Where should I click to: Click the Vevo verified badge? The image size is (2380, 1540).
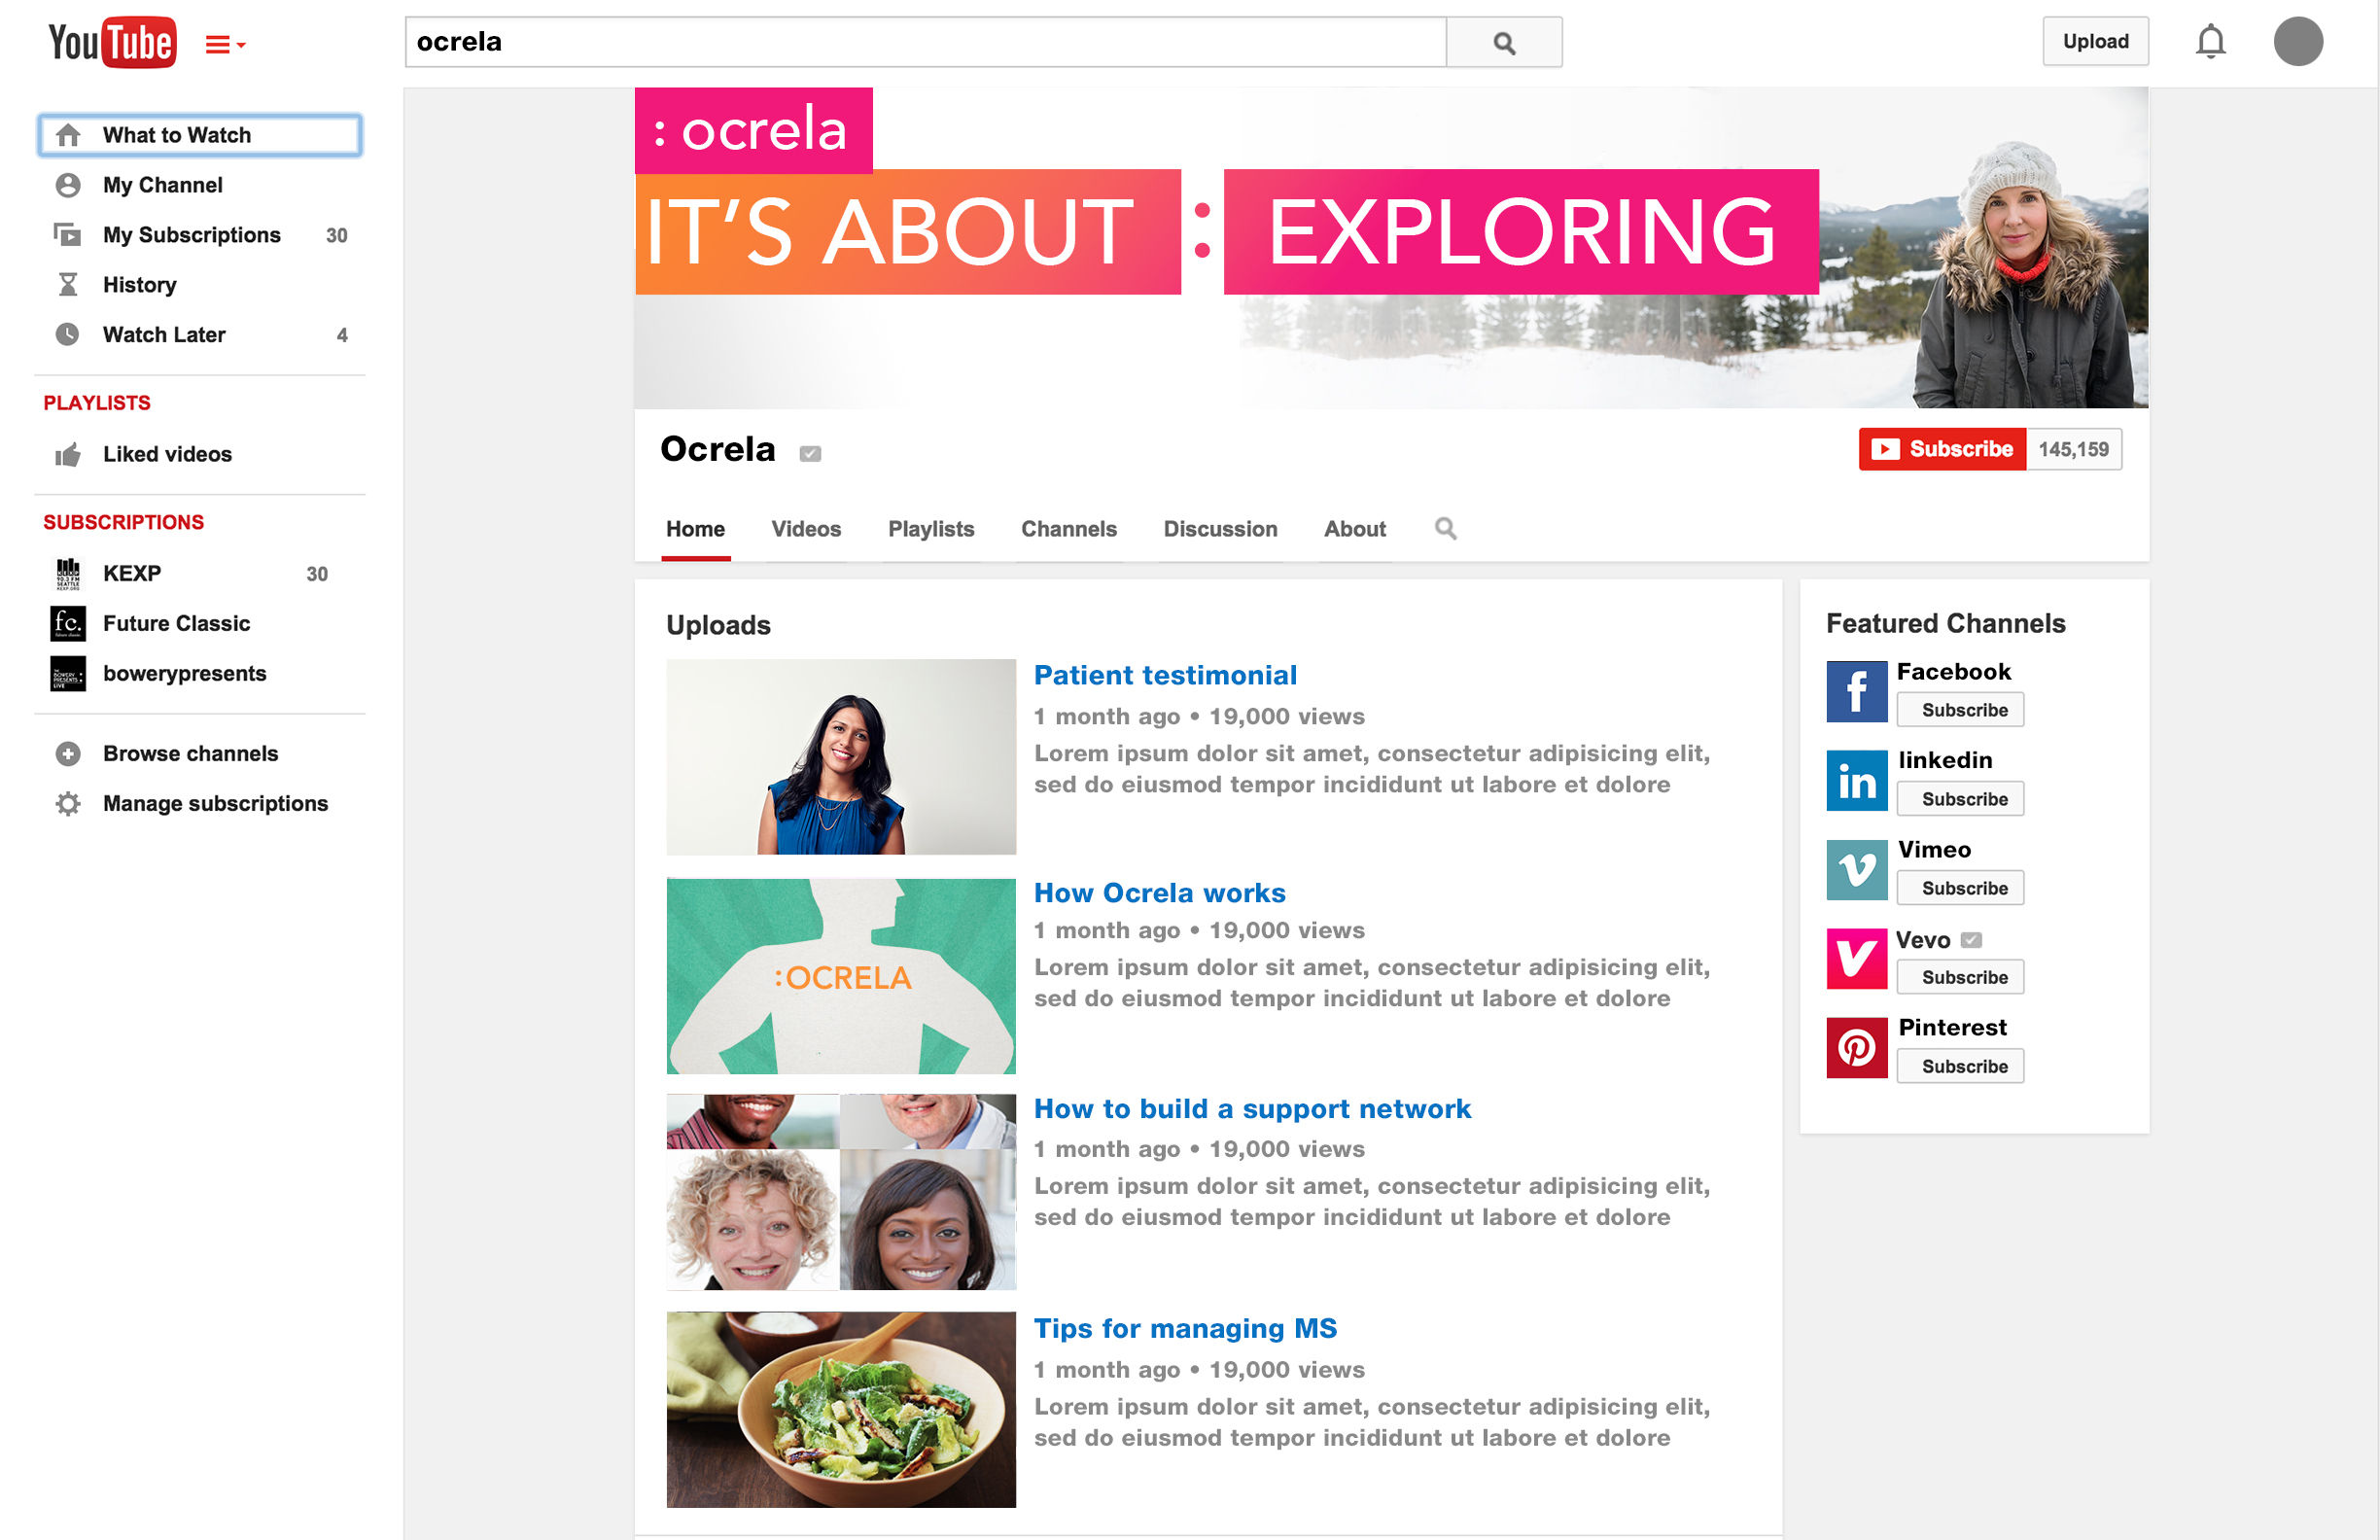pyautogui.click(x=1971, y=940)
